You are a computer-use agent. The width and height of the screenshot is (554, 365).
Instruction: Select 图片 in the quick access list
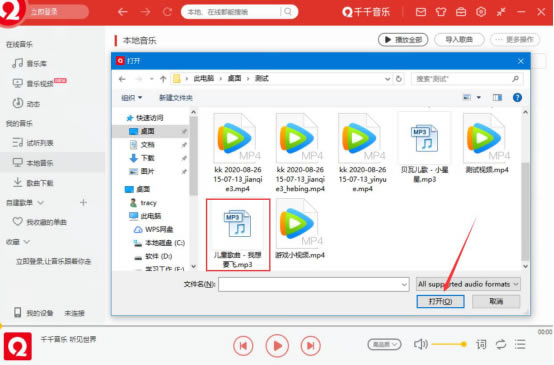[142, 171]
